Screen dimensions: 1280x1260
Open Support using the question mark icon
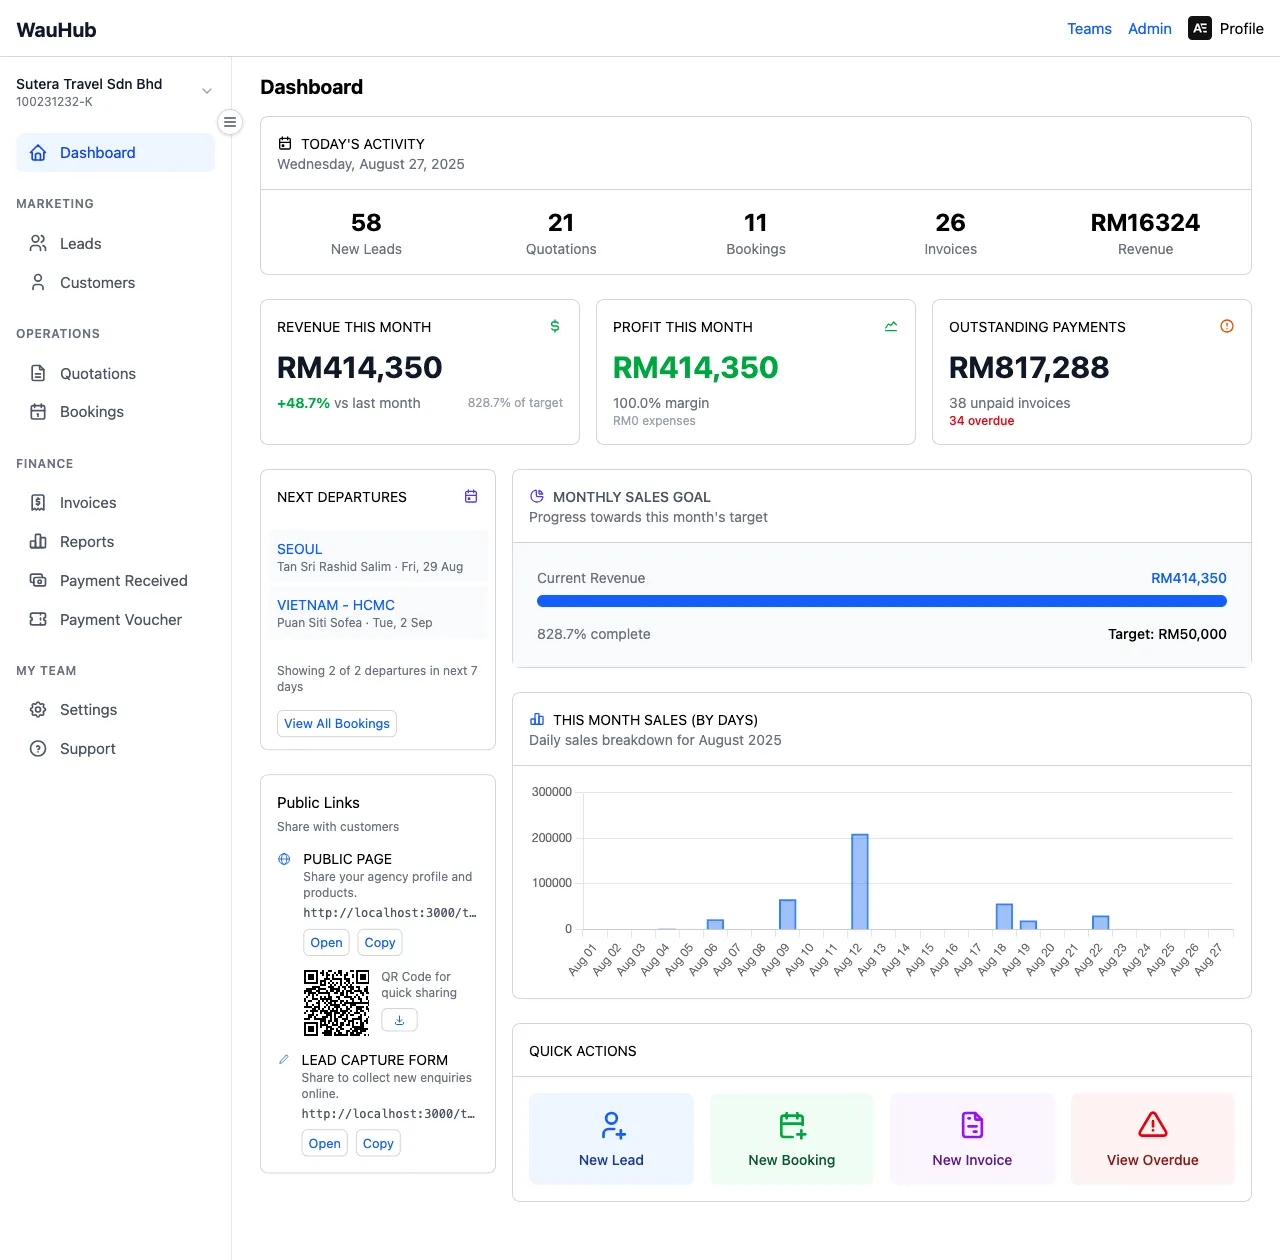pyautogui.click(x=38, y=748)
